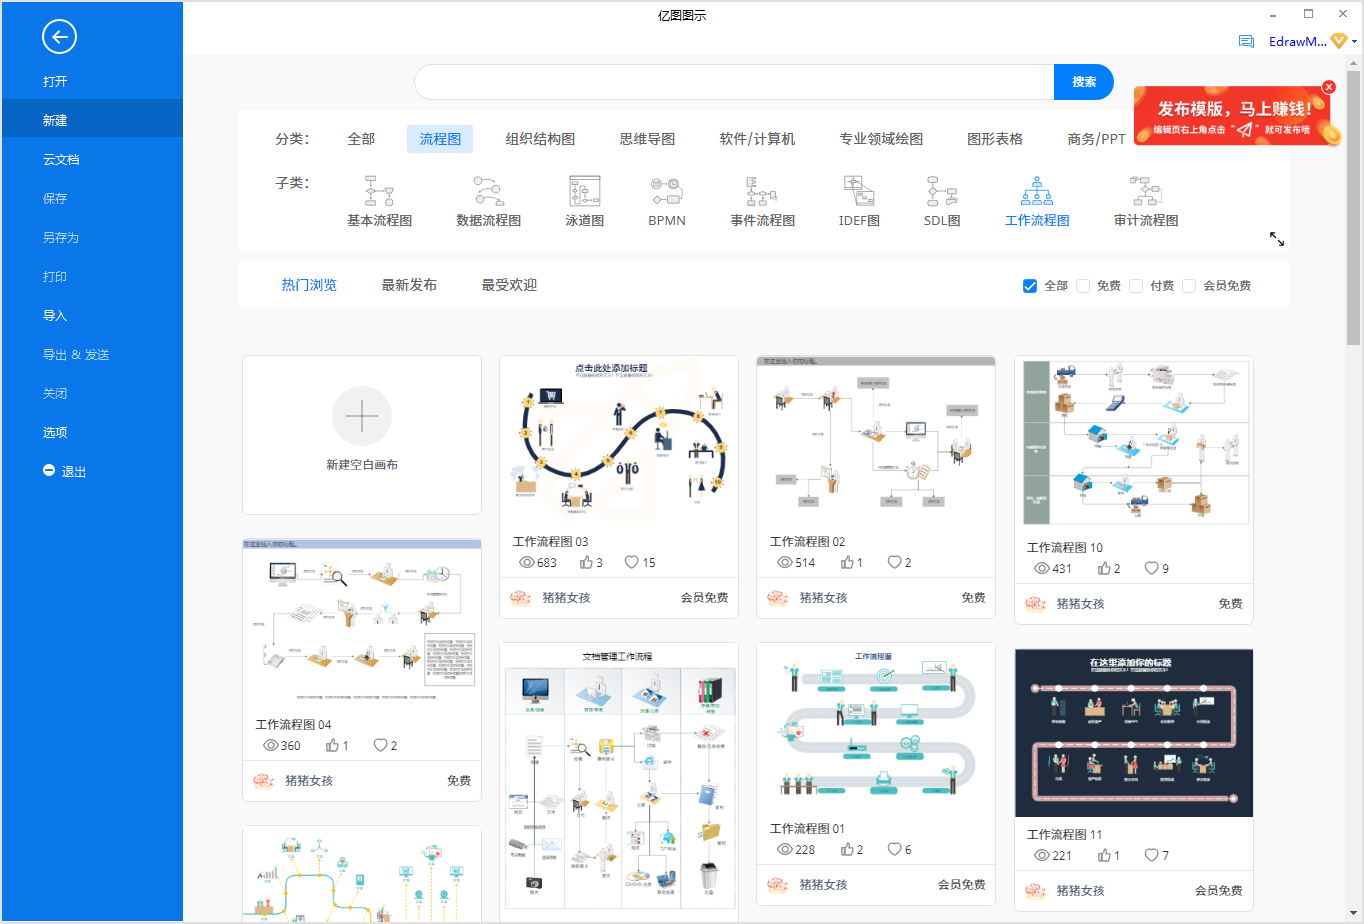Select the 审计流程图 subcategory icon
The width and height of the screenshot is (1364, 924).
[x=1146, y=190]
